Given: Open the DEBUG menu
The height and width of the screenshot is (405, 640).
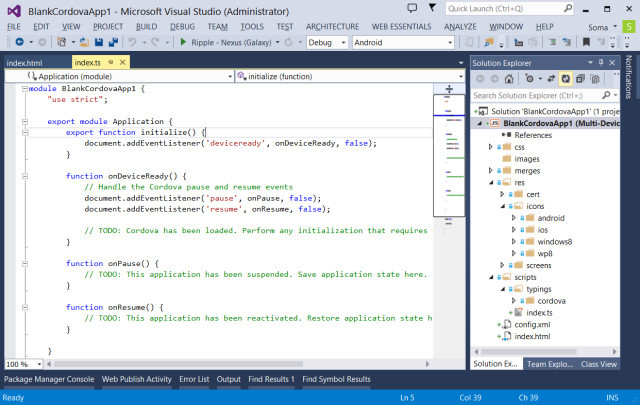Looking at the screenshot, I should coord(182,27).
